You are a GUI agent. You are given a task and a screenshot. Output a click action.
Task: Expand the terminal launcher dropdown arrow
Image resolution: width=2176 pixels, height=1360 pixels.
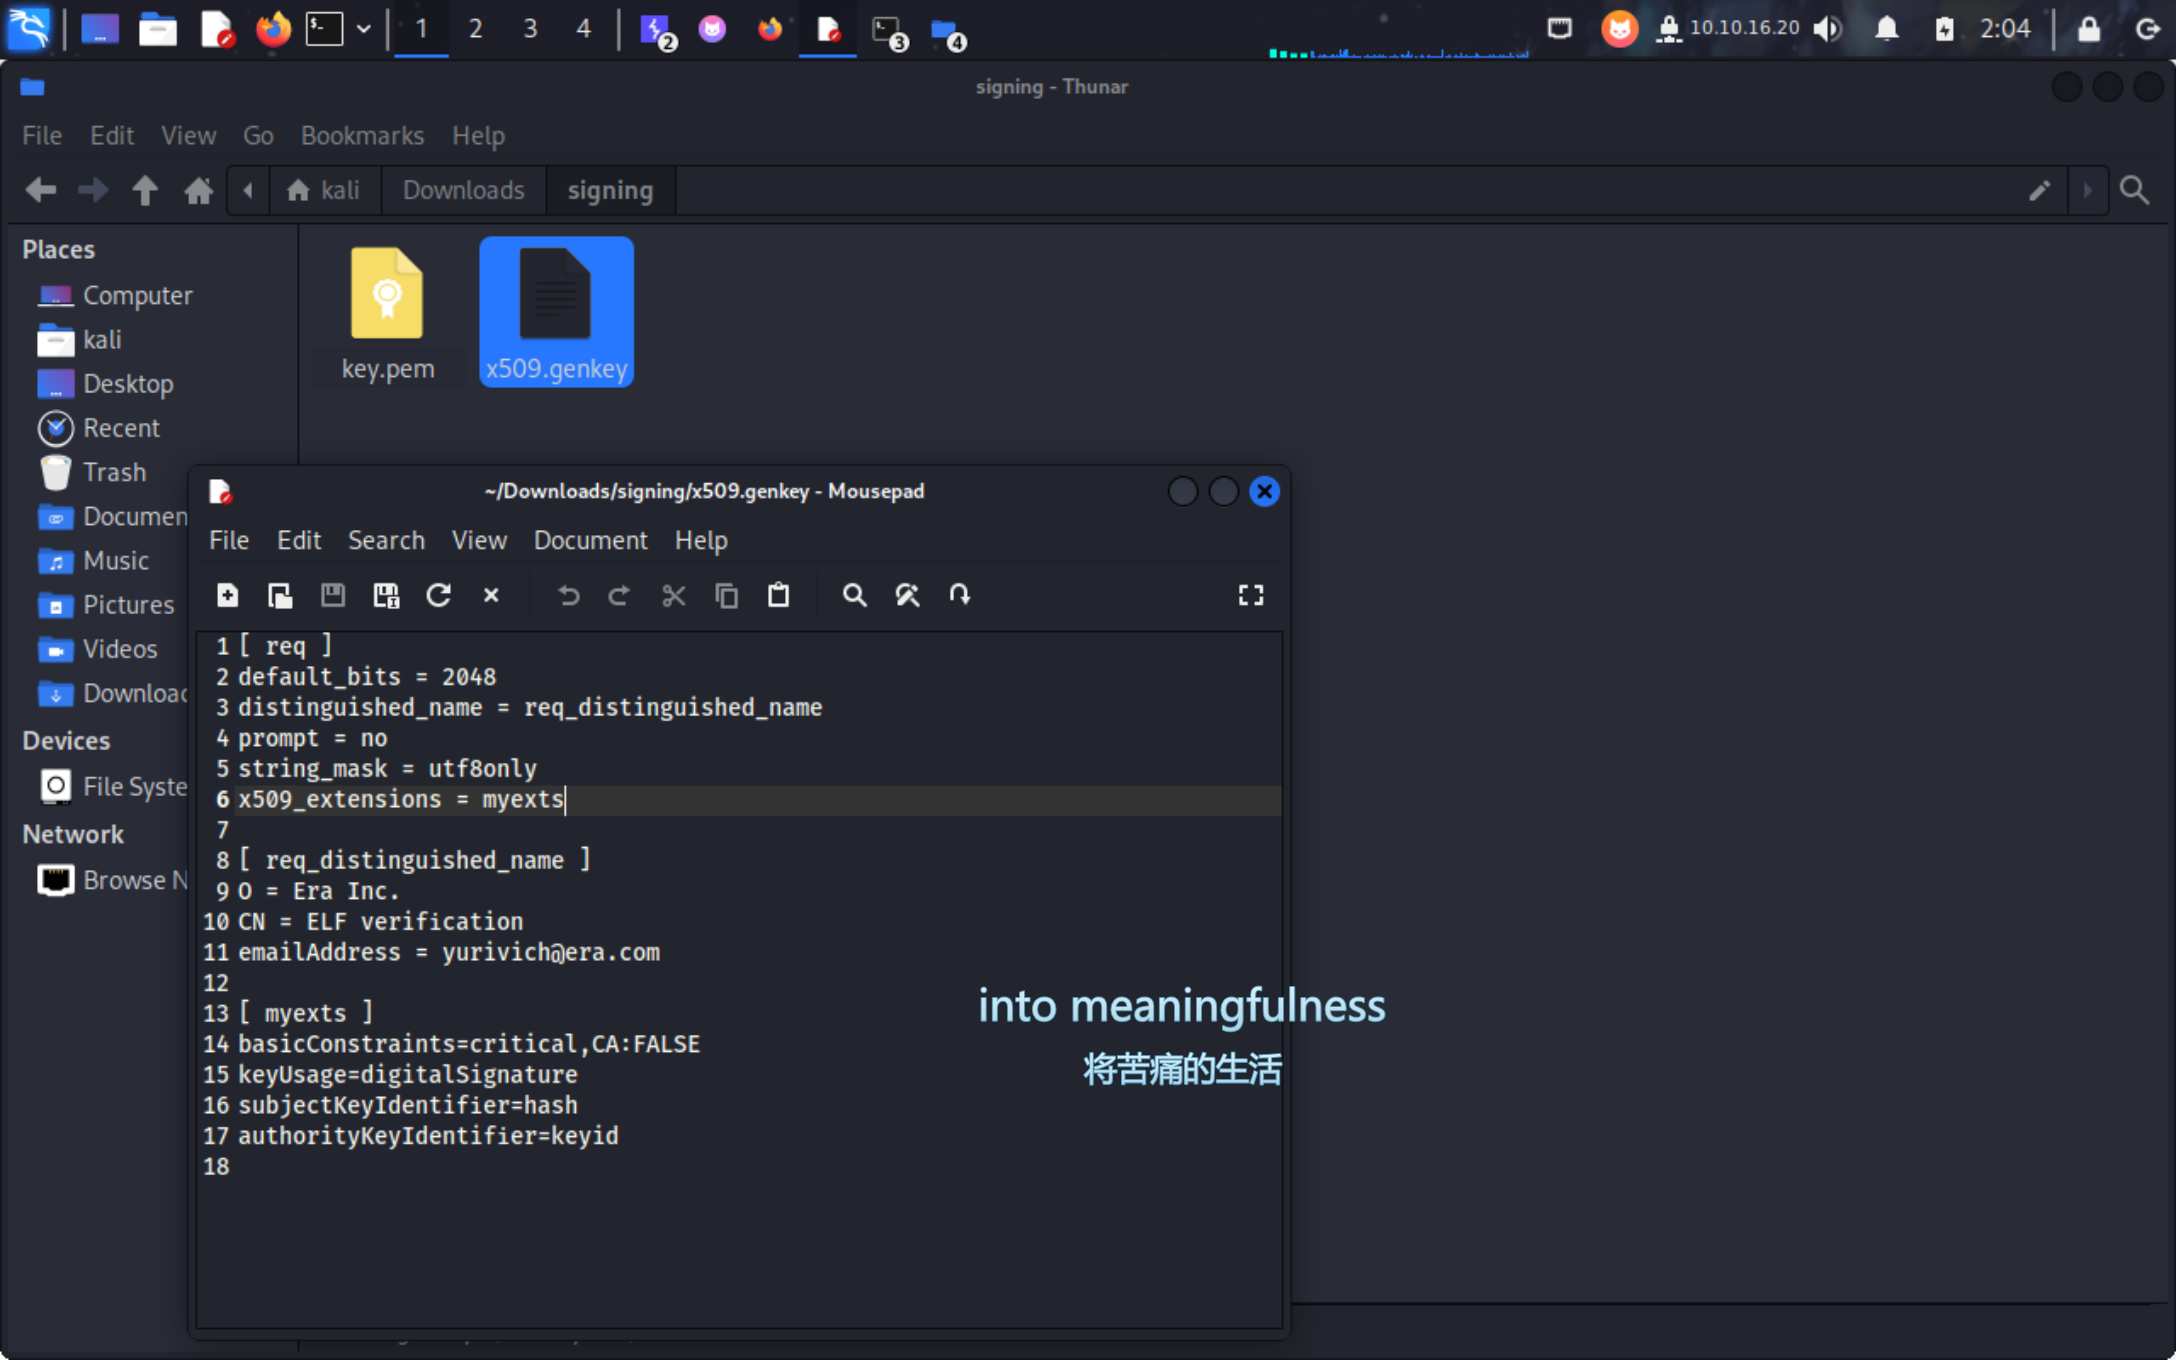coord(364,28)
